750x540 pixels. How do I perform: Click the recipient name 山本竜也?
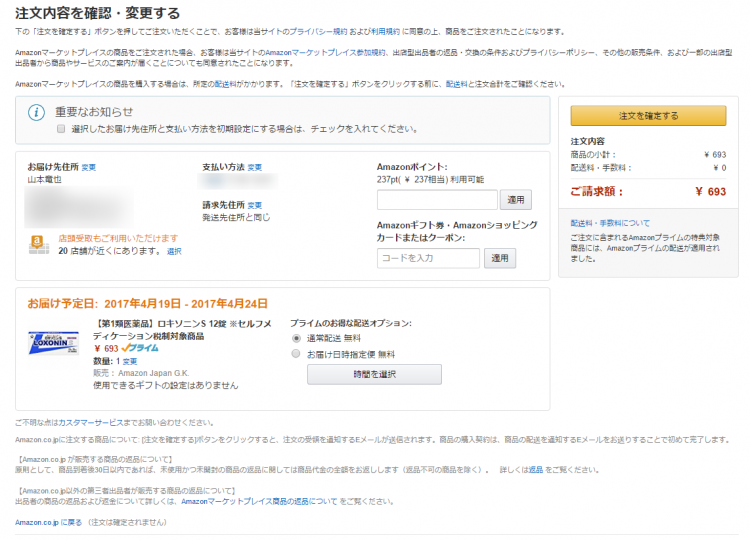point(44,179)
